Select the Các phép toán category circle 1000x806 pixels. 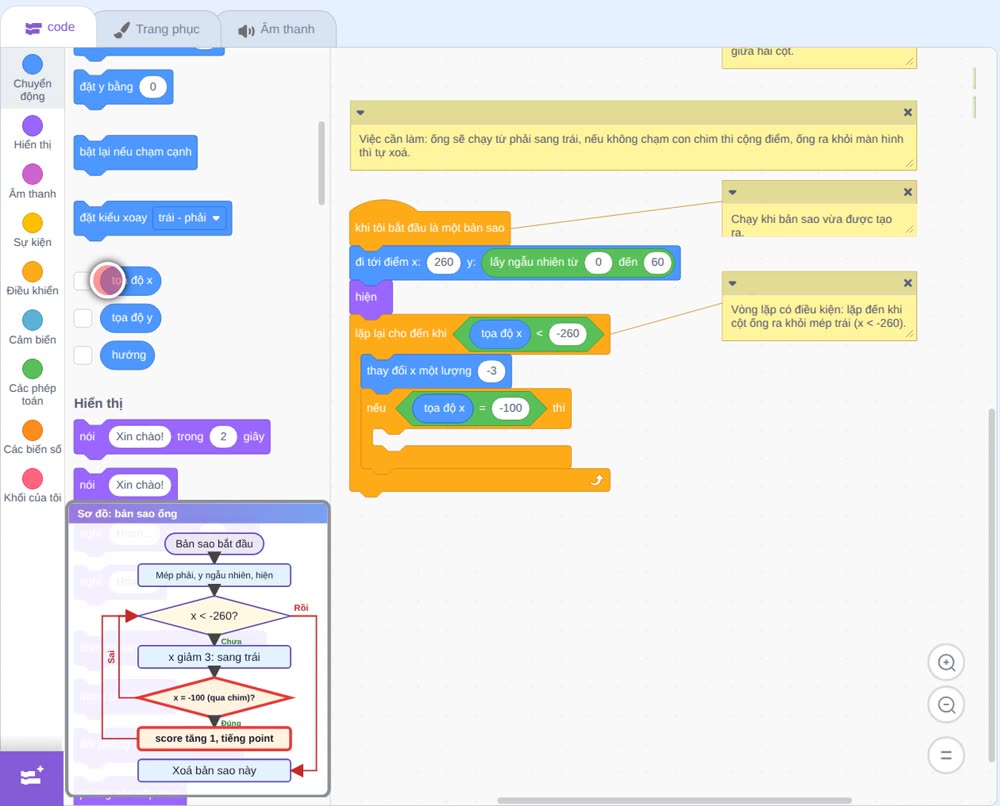coord(33,369)
